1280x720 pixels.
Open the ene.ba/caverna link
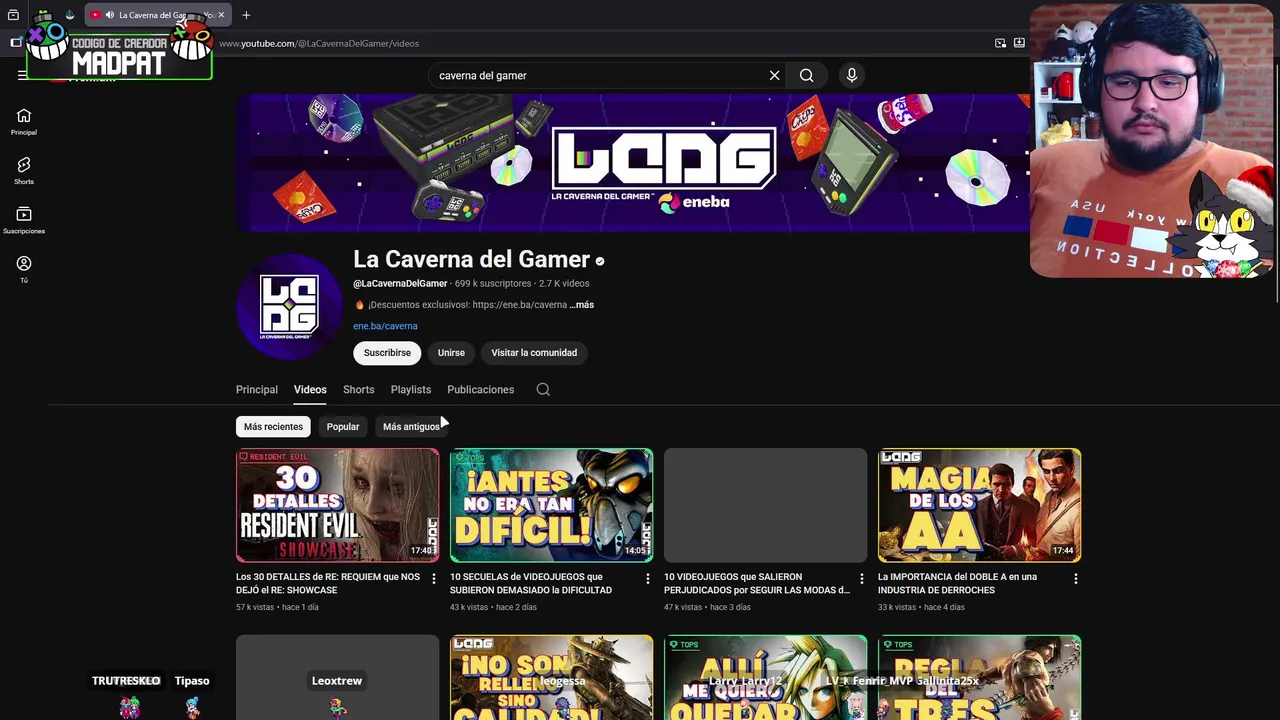click(385, 326)
